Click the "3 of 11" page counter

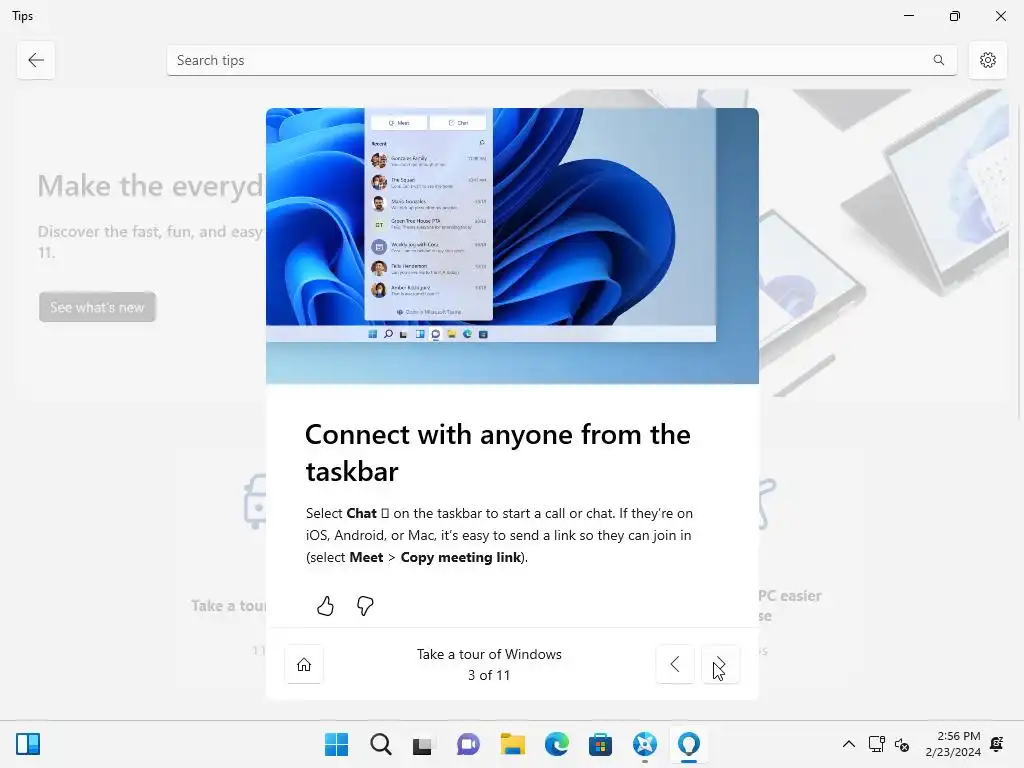pyautogui.click(x=488, y=675)
